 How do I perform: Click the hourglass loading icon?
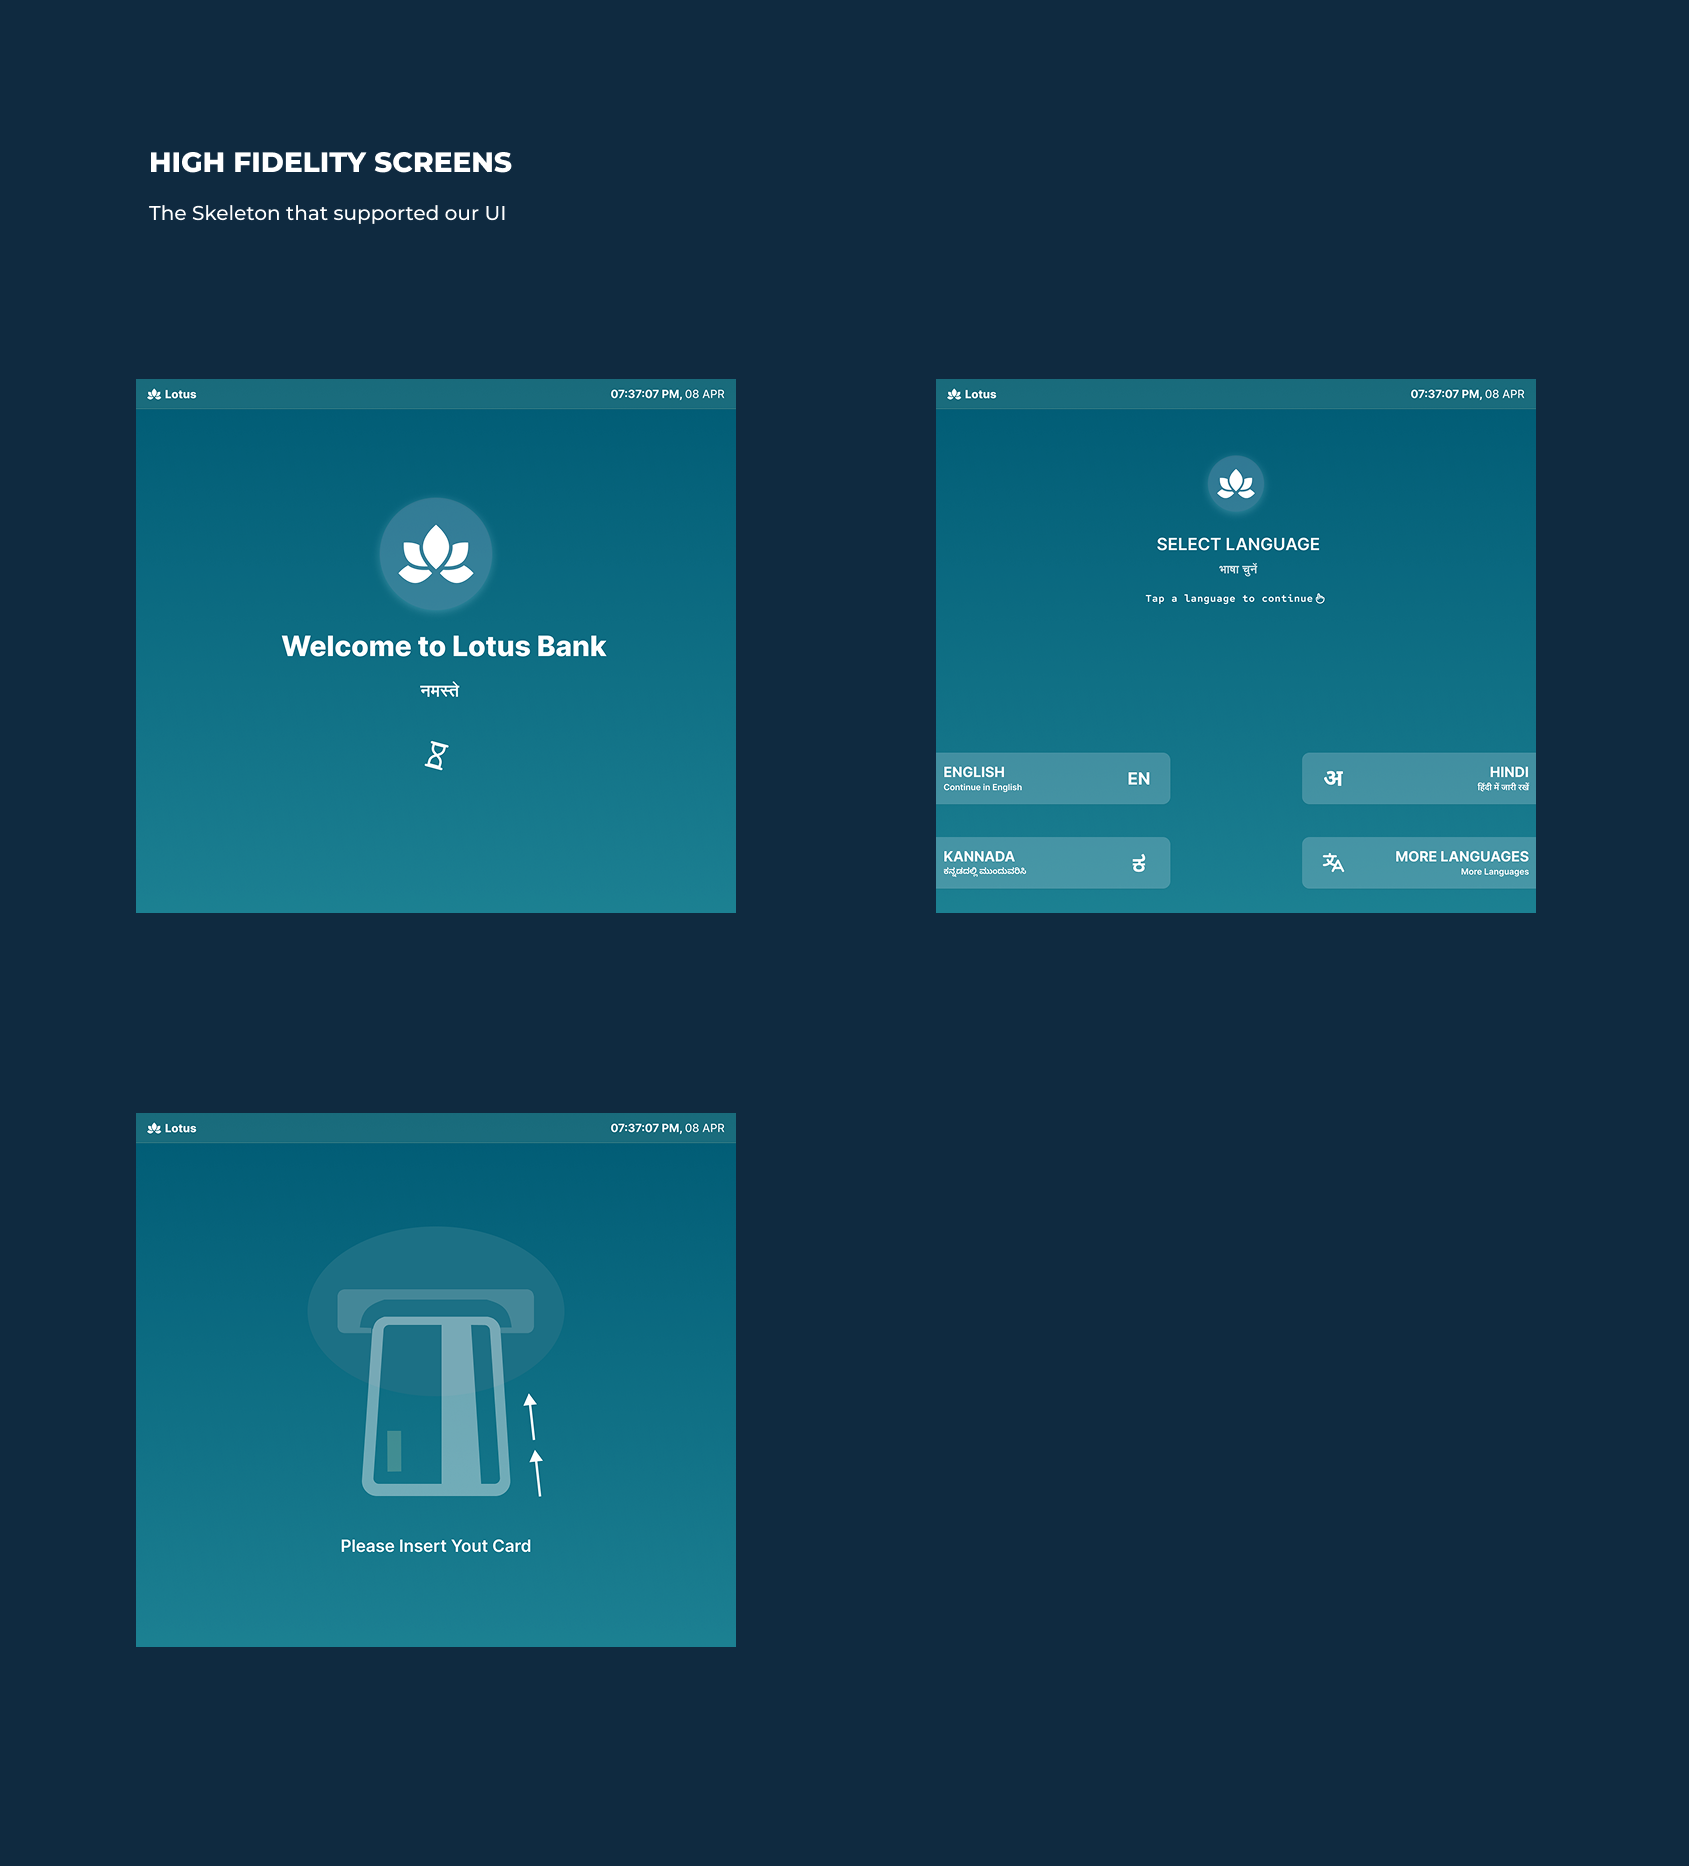[436, 756]
